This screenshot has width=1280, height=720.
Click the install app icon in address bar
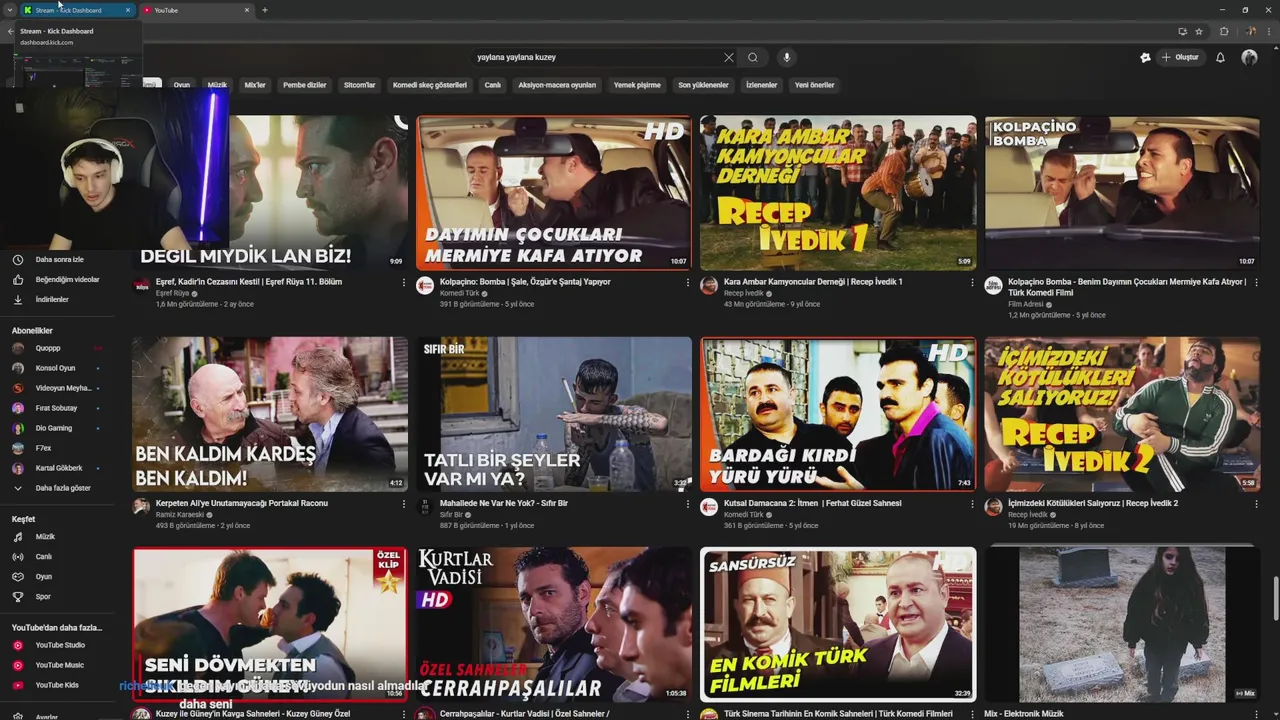(x=1182, y=31)
